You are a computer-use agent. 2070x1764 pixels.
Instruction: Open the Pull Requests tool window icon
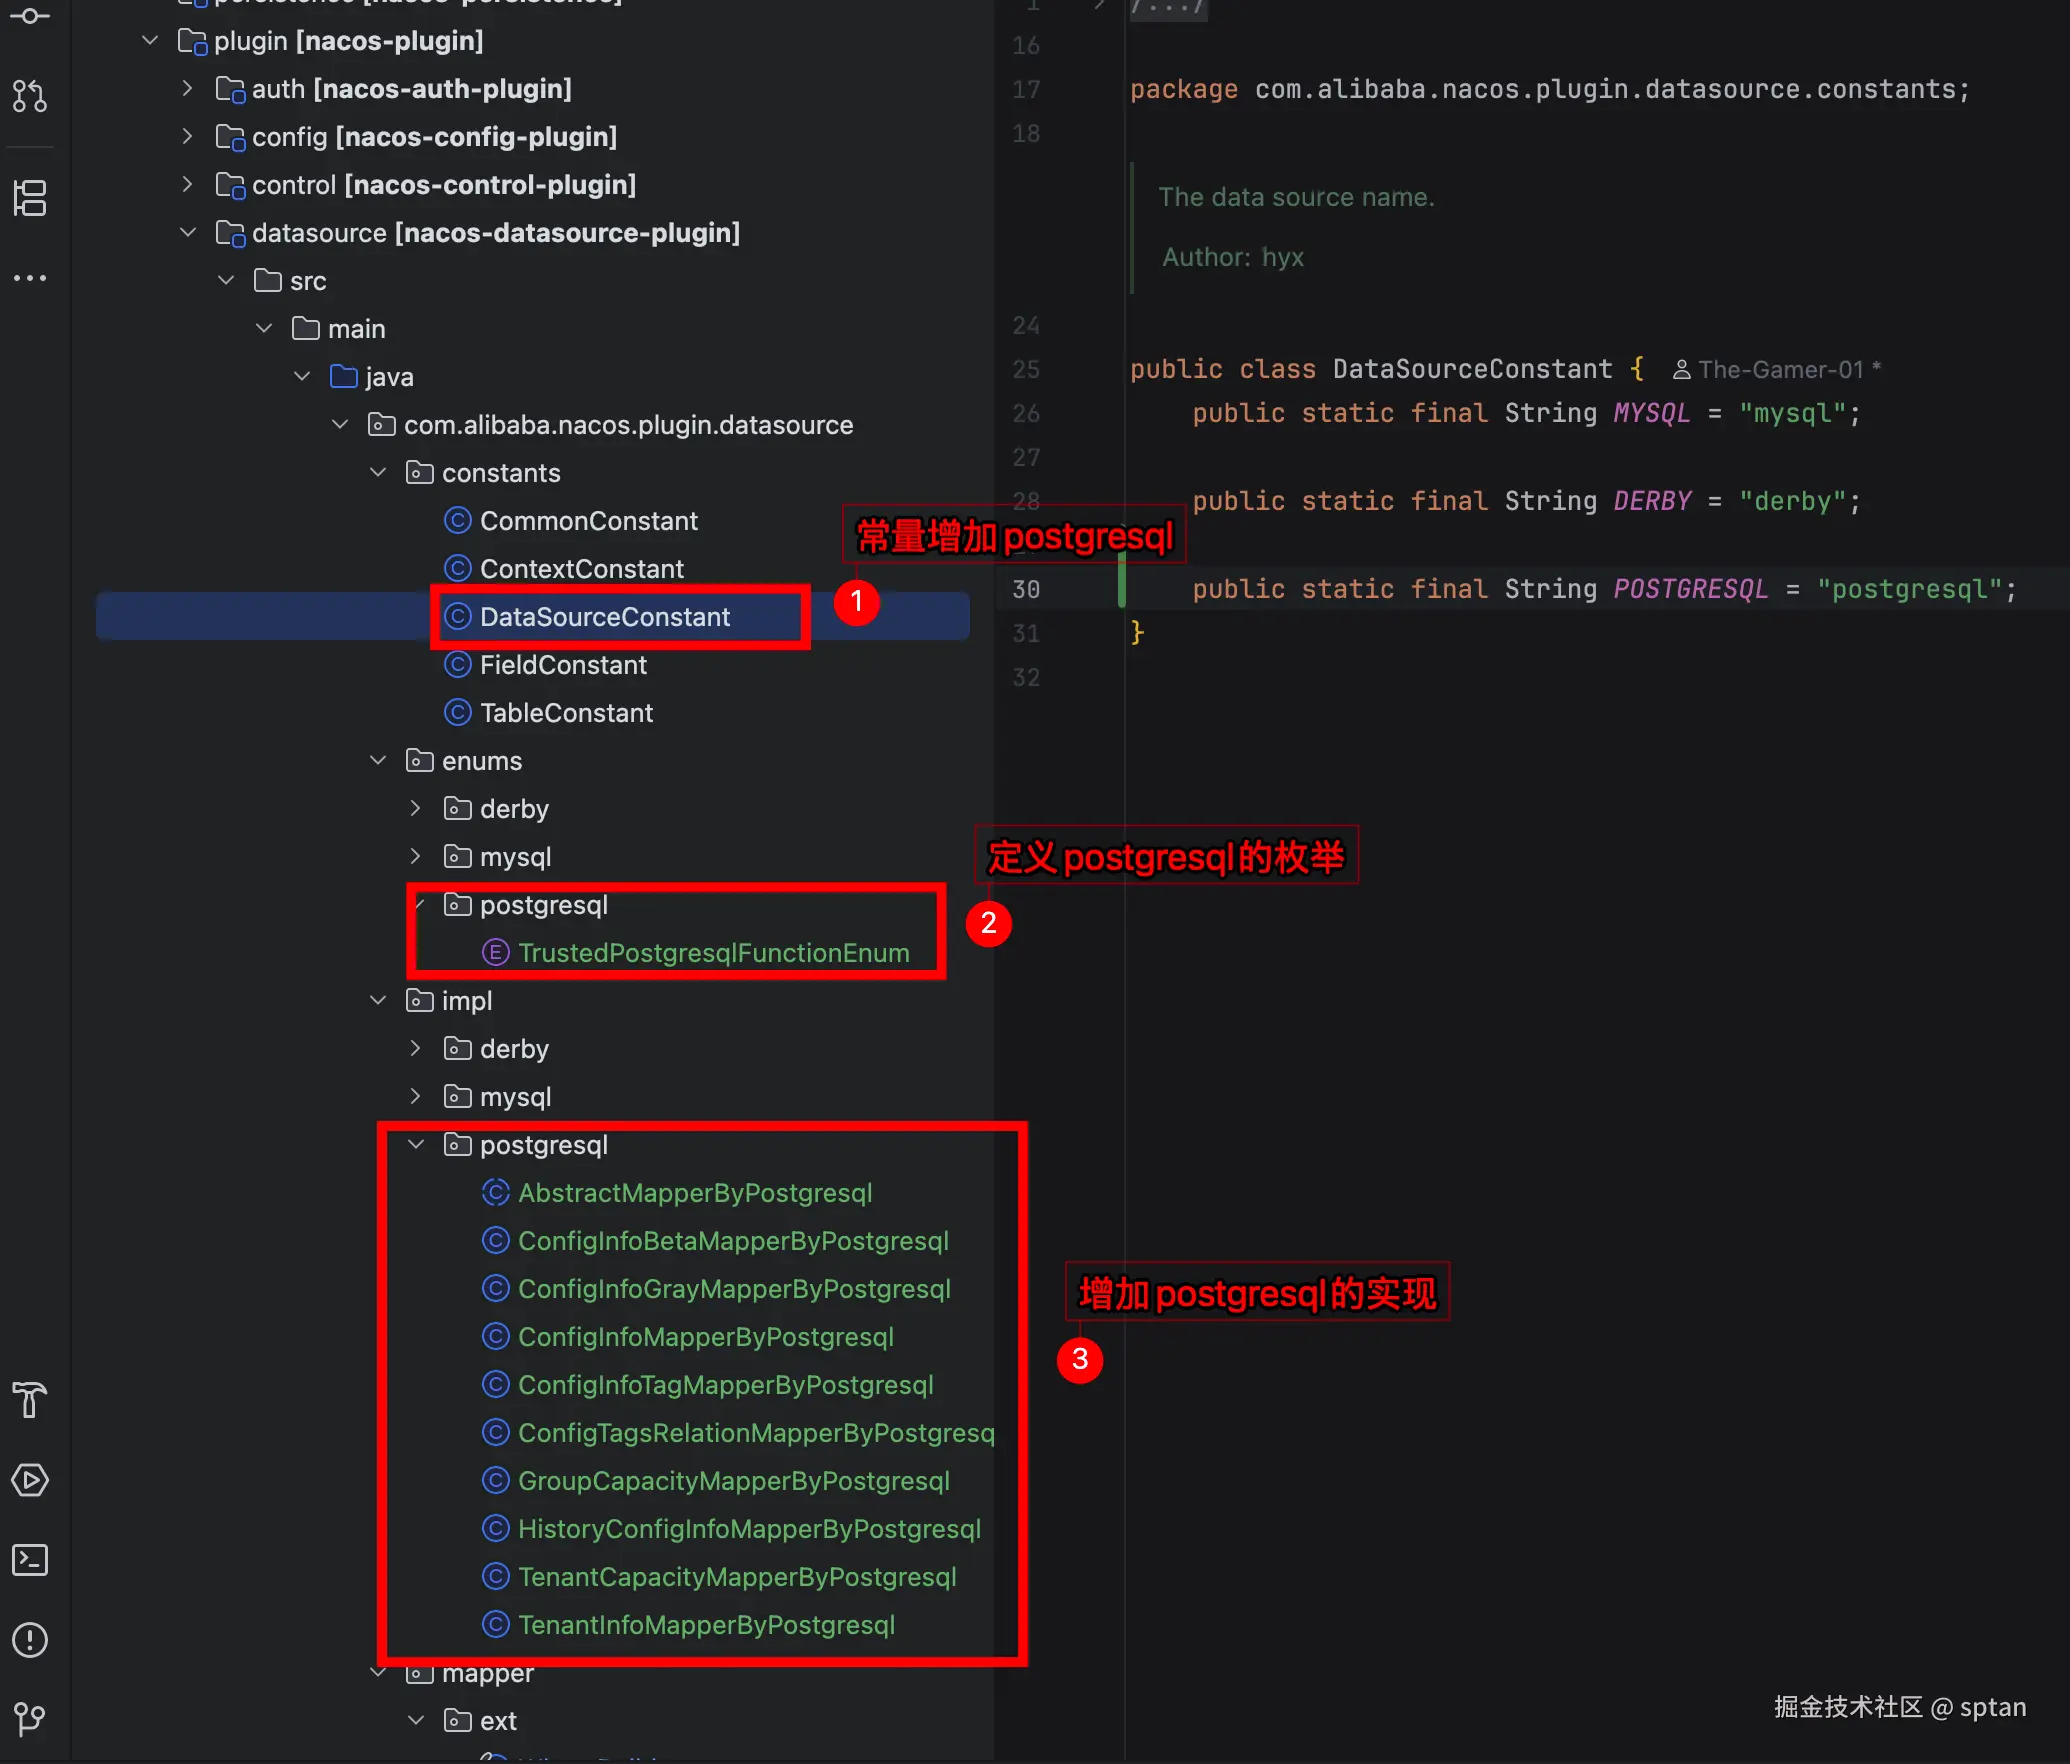pos(30,96)
